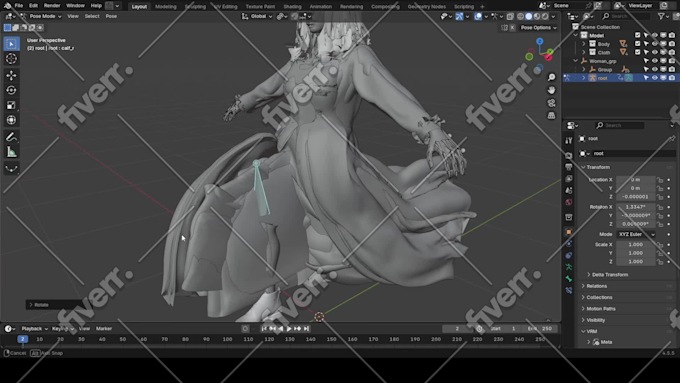Screen dimensions: 680x383
Task: Open the Armature data properties tab
Action: 569,267
